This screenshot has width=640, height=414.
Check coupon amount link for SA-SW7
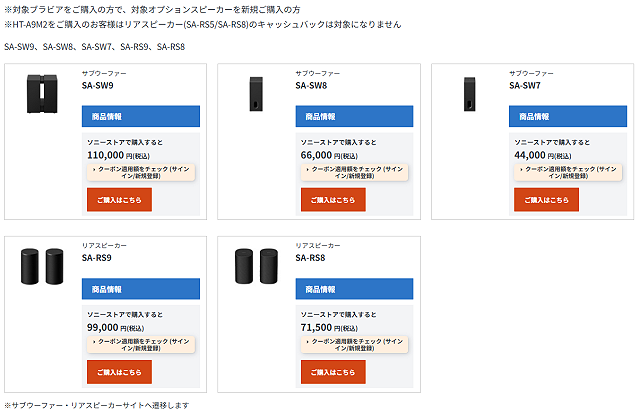568,172
